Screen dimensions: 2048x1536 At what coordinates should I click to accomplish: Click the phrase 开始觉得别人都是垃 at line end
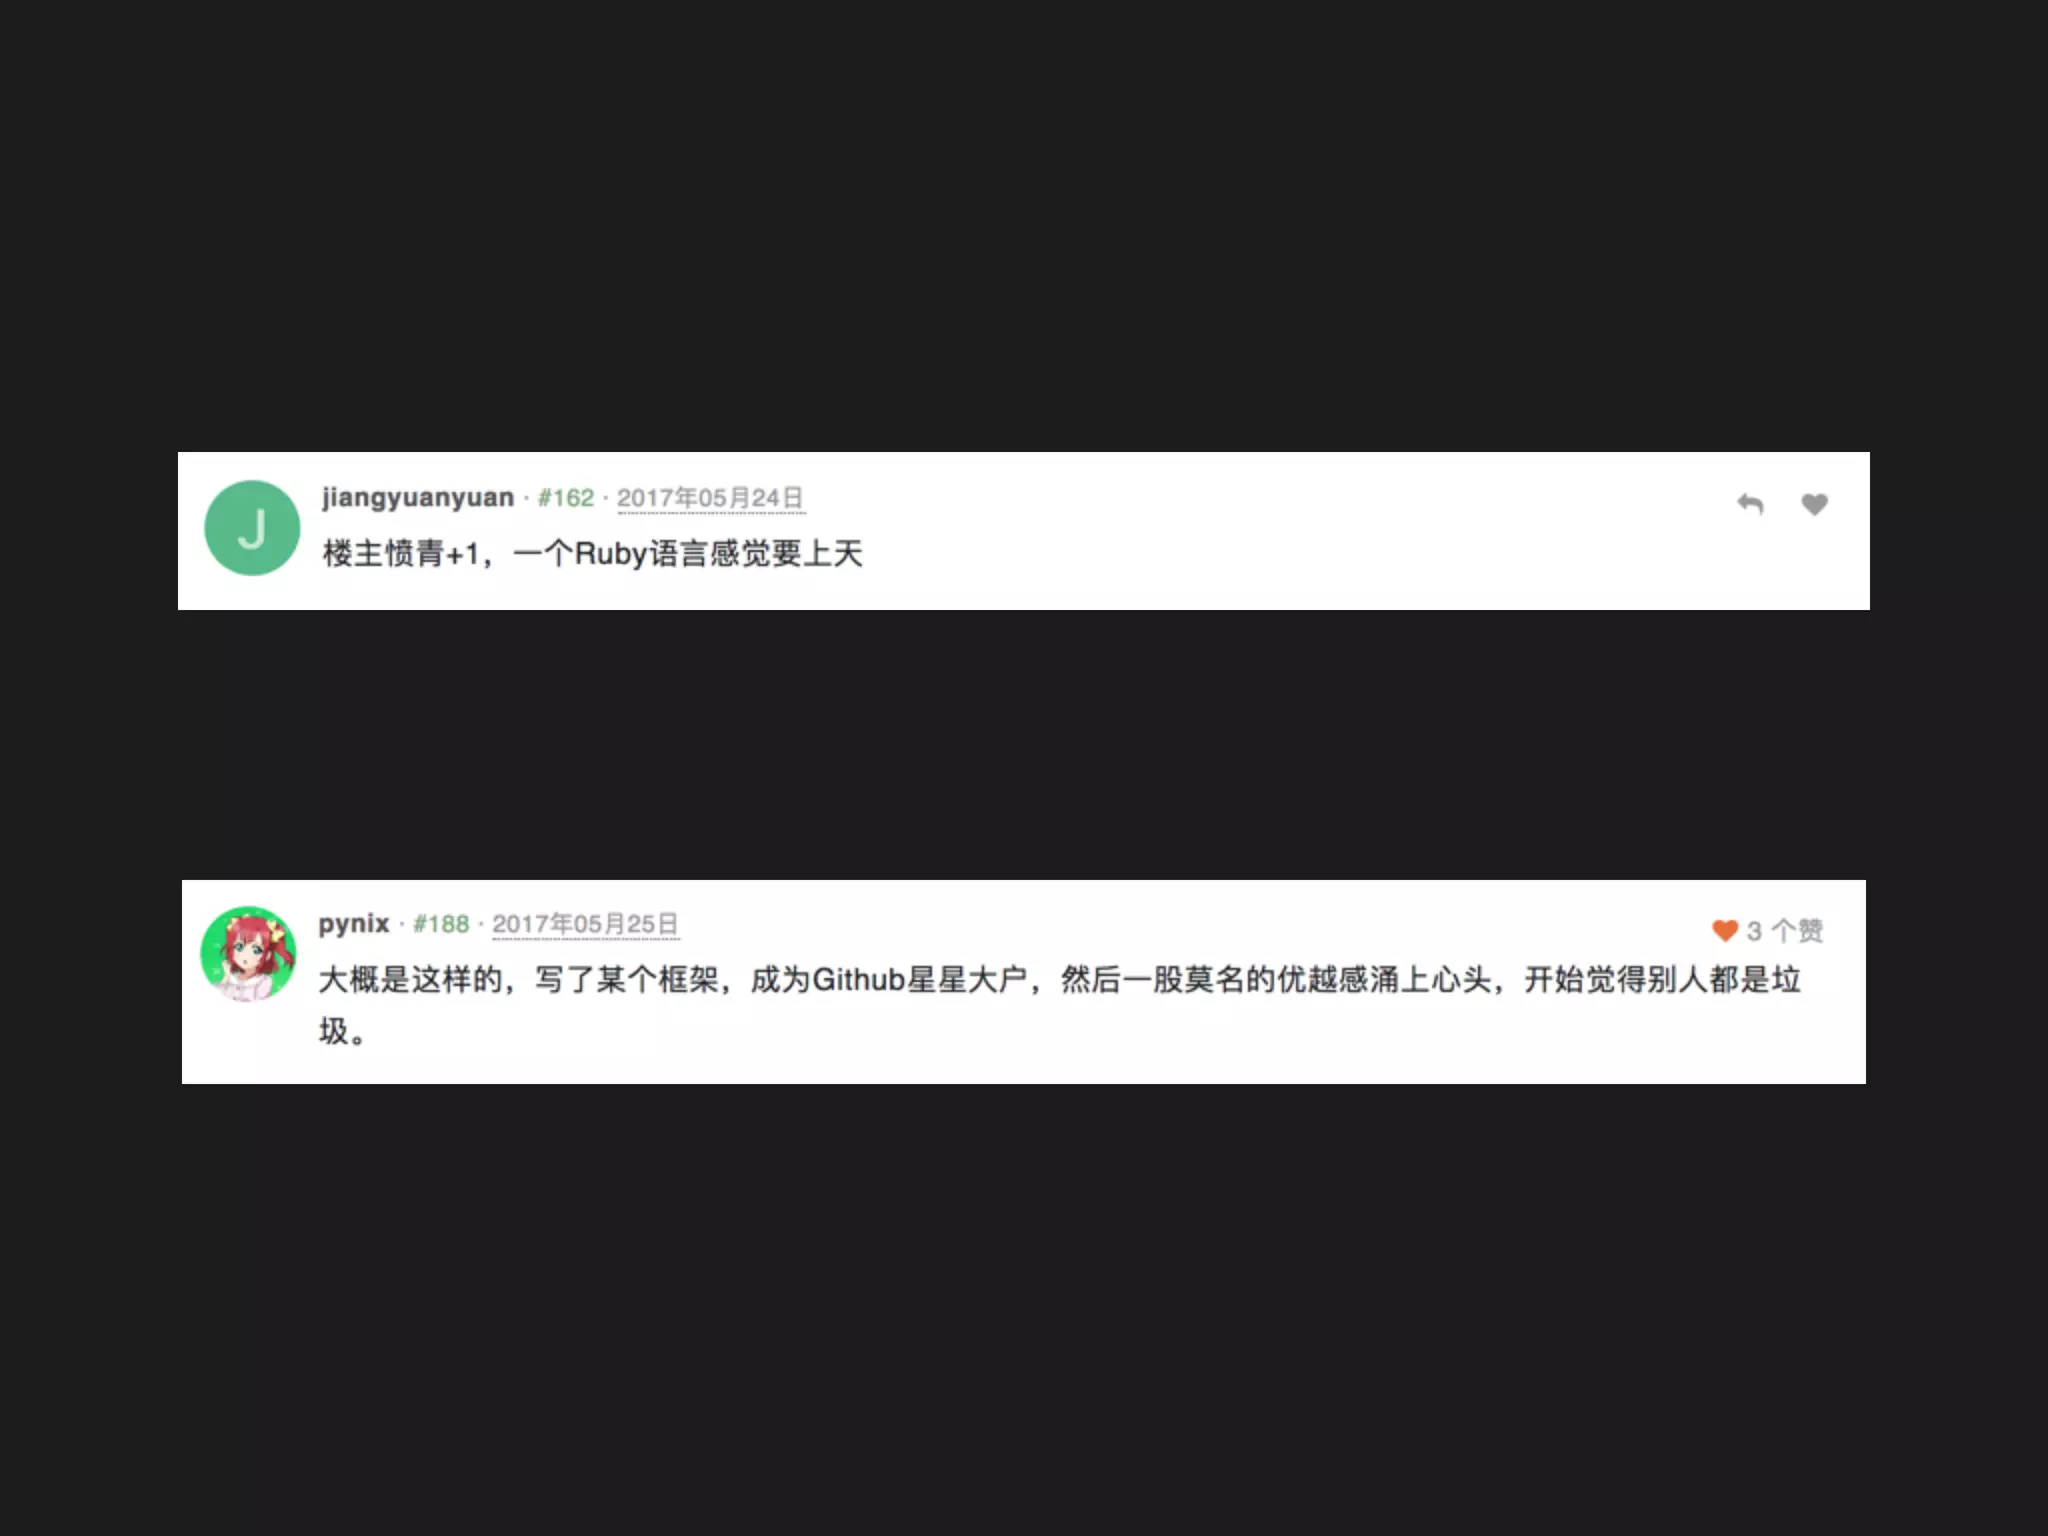(1663, 979)
